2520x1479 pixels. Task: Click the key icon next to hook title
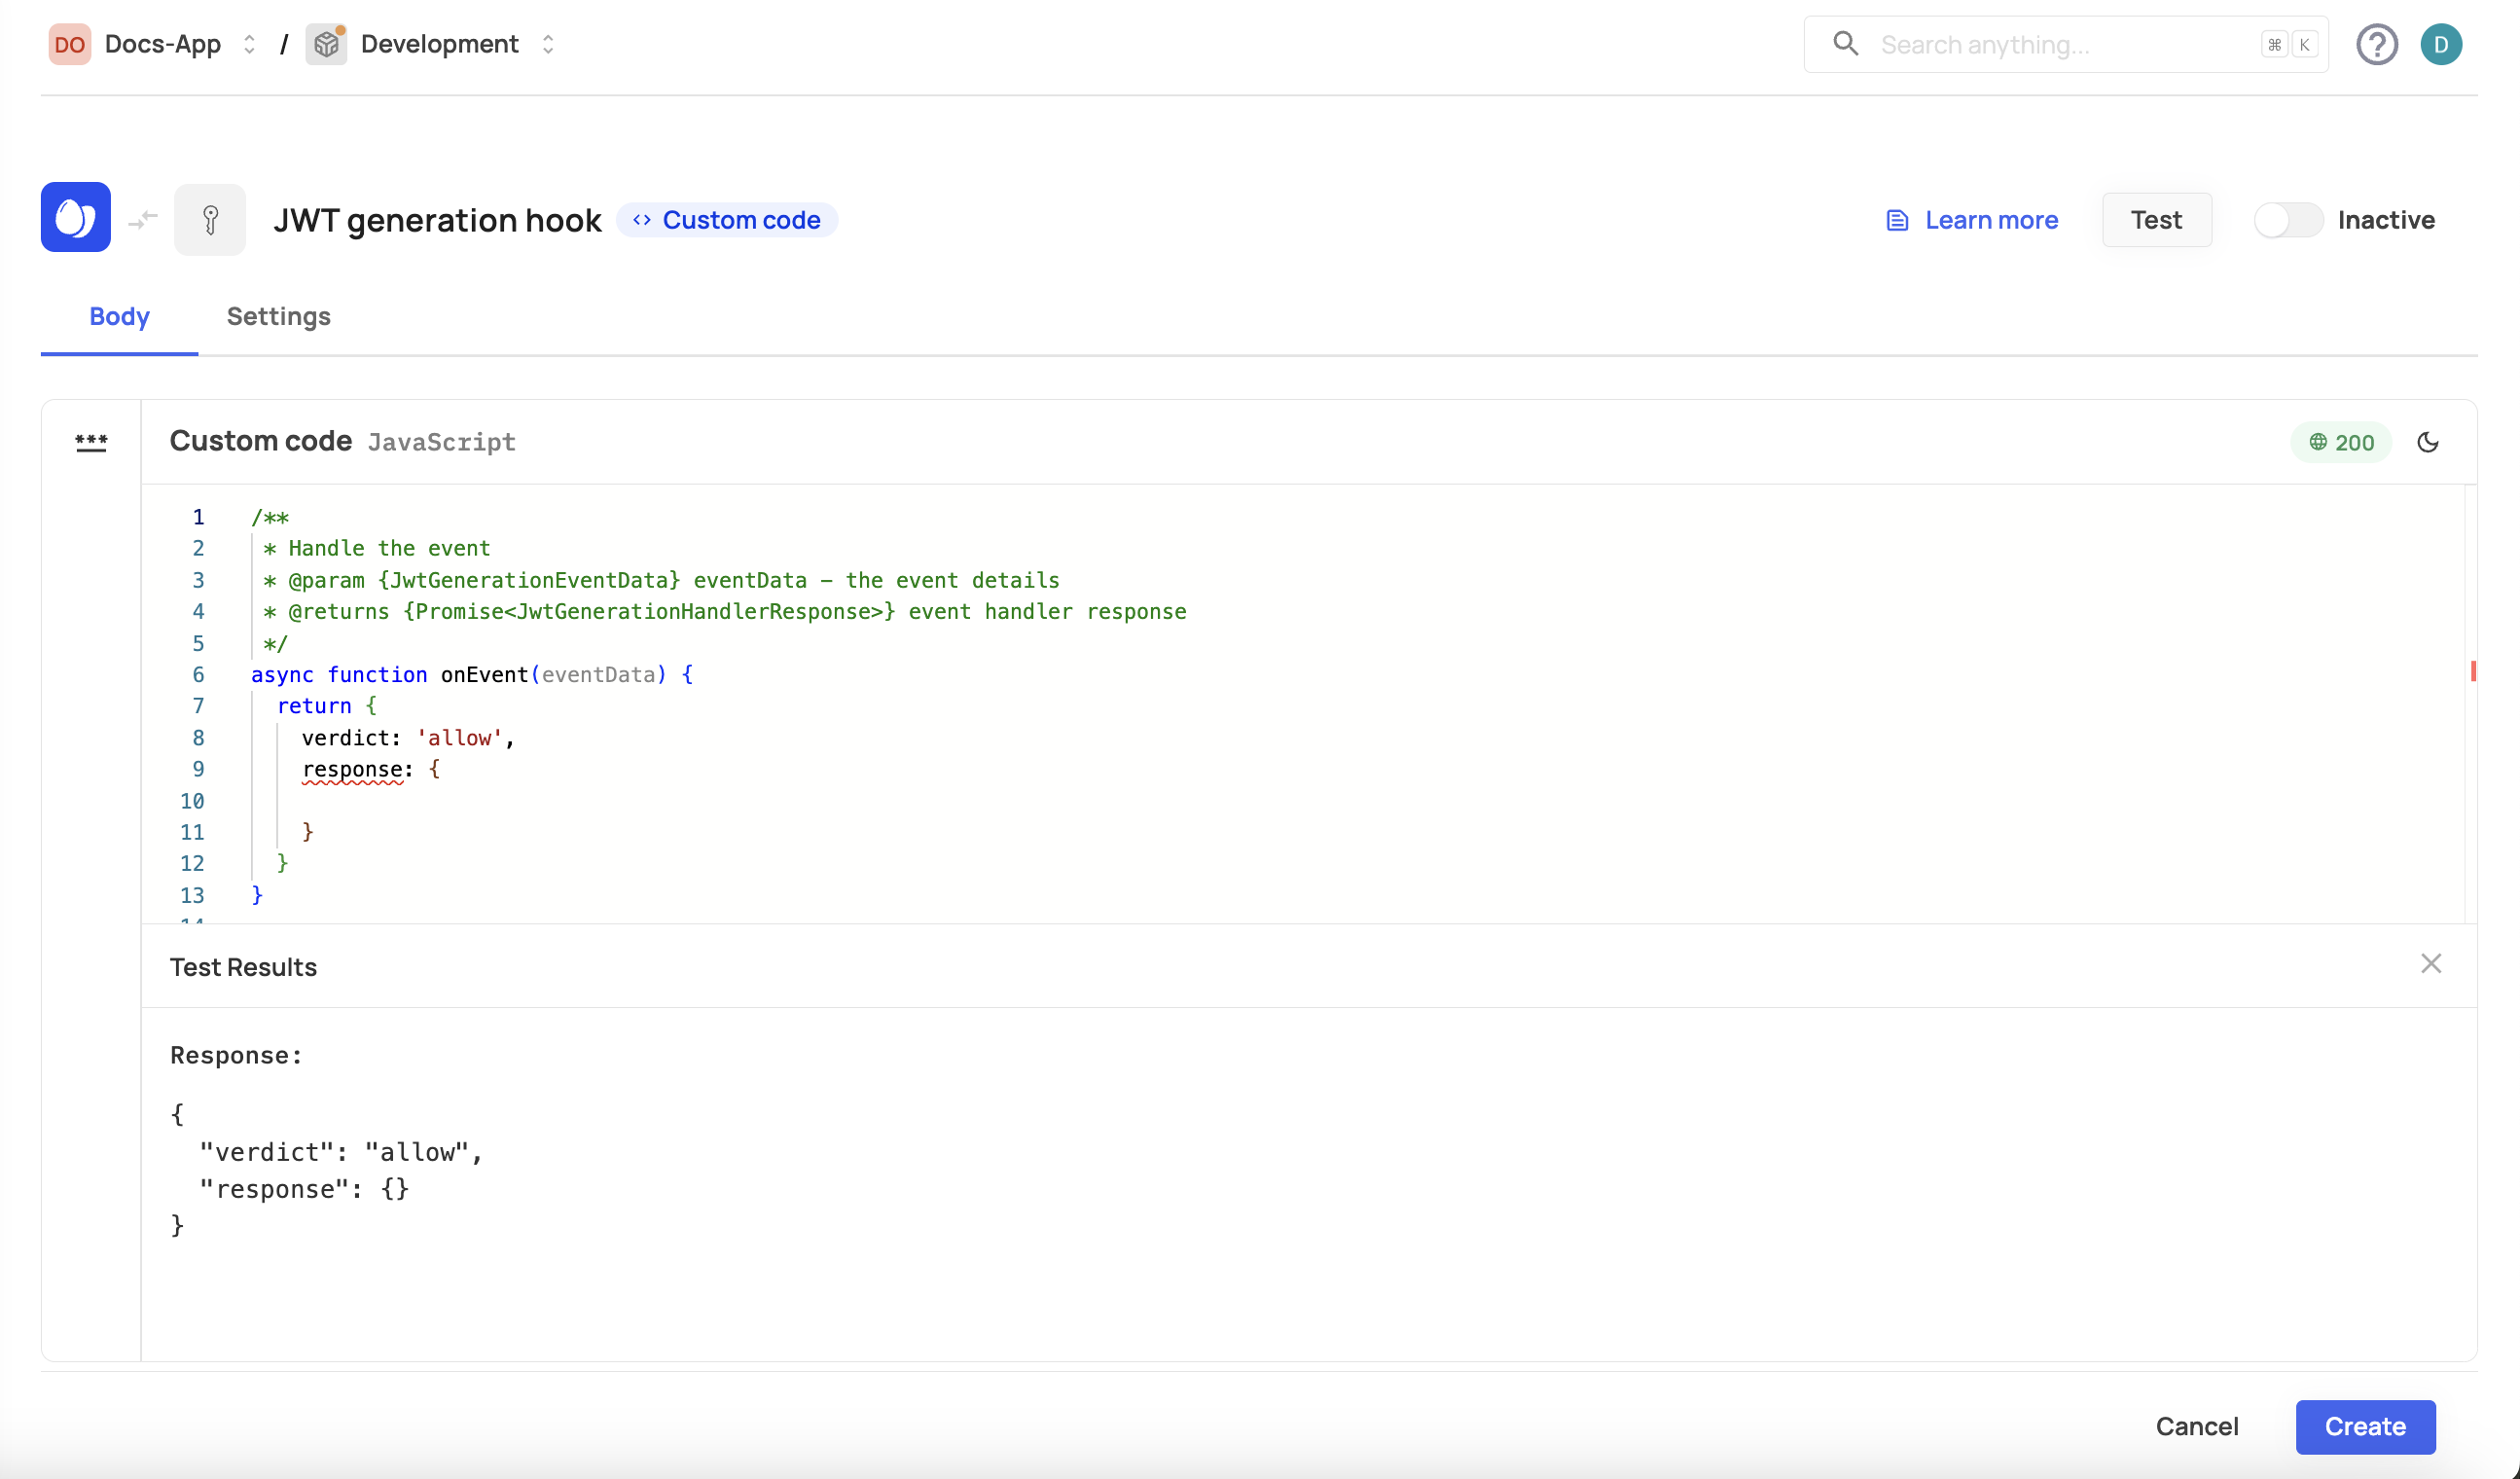pos(210,219)
